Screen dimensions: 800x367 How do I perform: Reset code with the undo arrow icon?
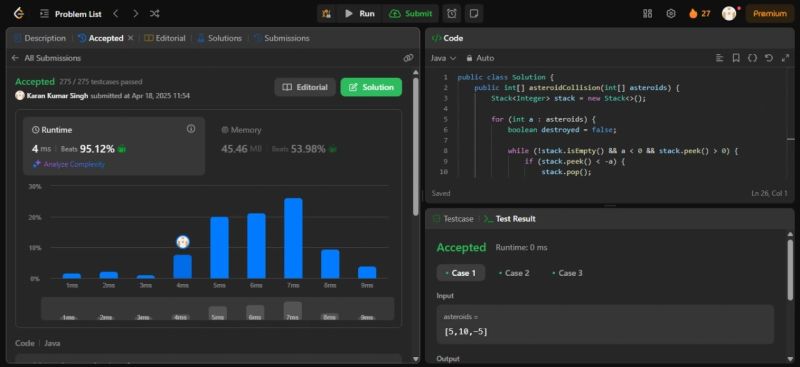(x=768, y=58)
